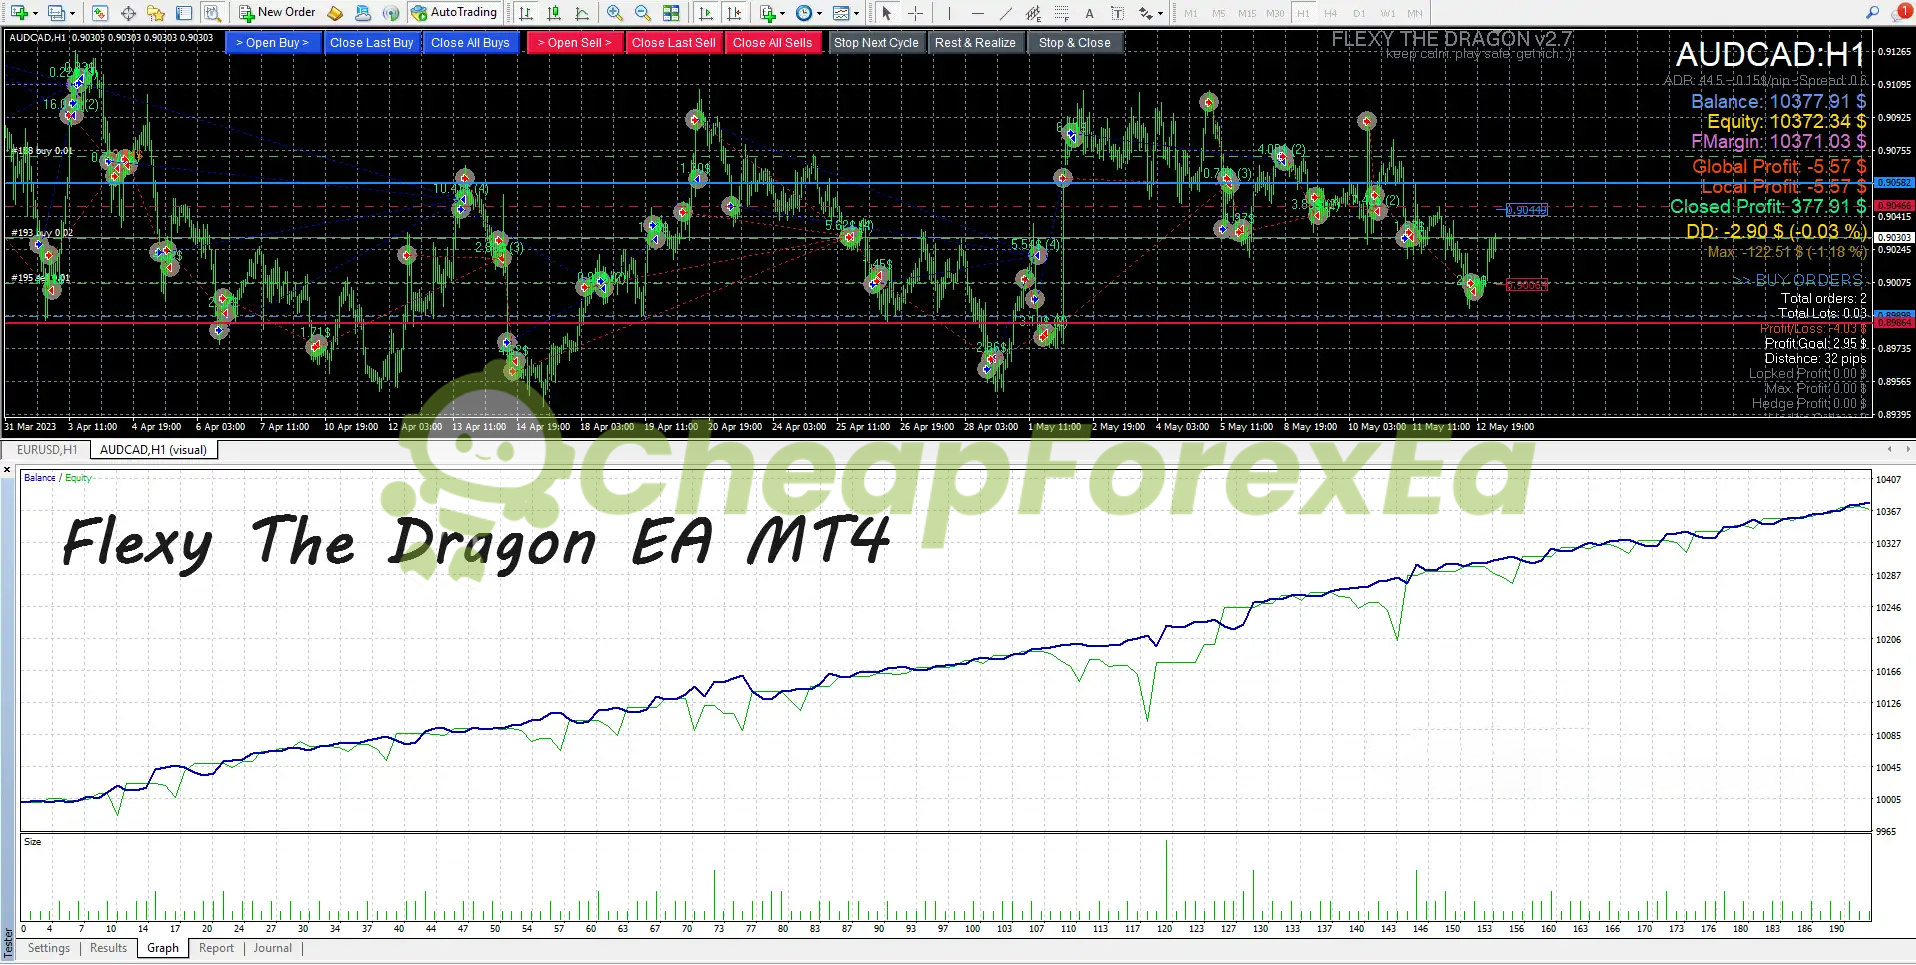Click Close All Sells
This screenshot has height=965, width=1916.
pyautogui.click(x=772, y=43)
